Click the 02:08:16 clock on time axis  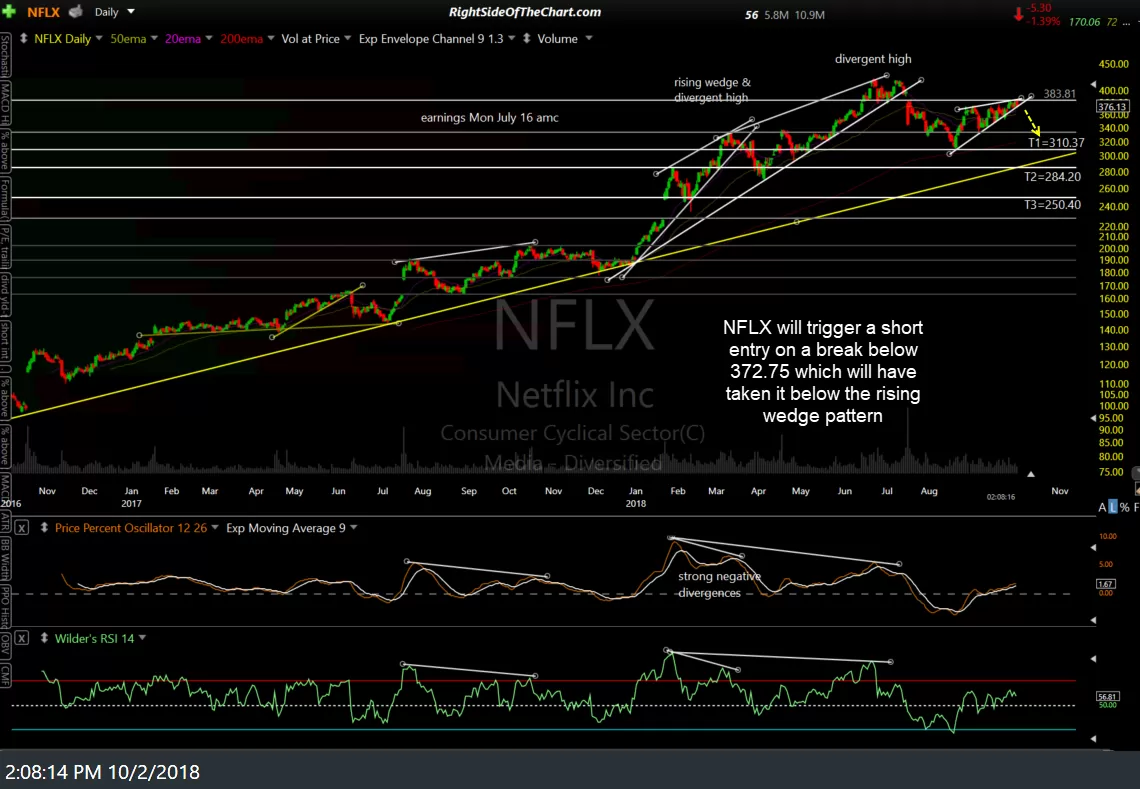1000,497
